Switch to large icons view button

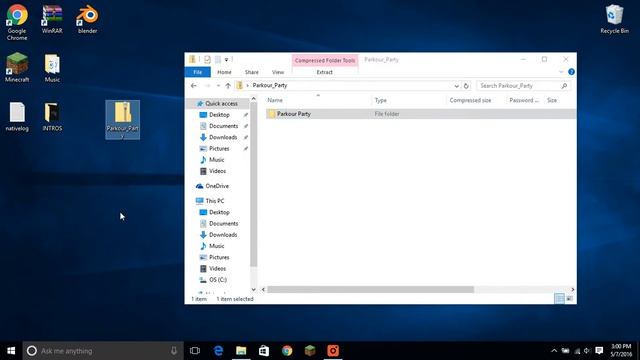pos(569,299)
